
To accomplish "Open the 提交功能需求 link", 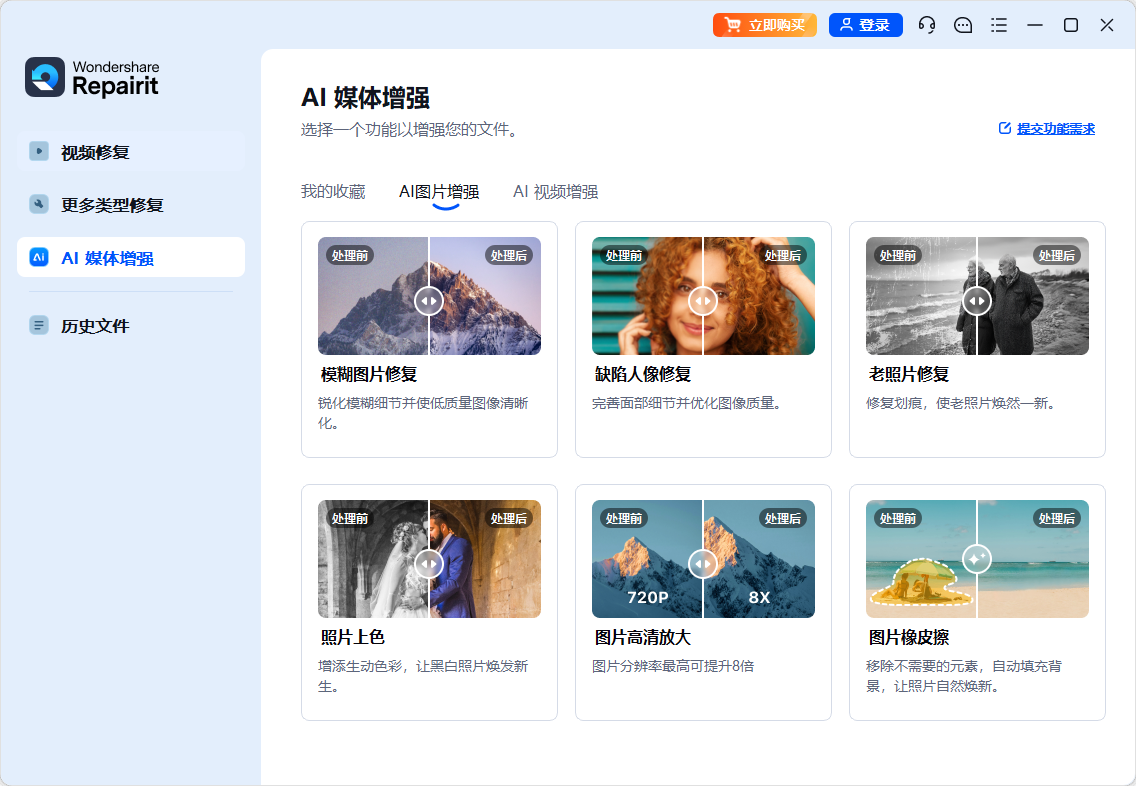I will 1047,129.
